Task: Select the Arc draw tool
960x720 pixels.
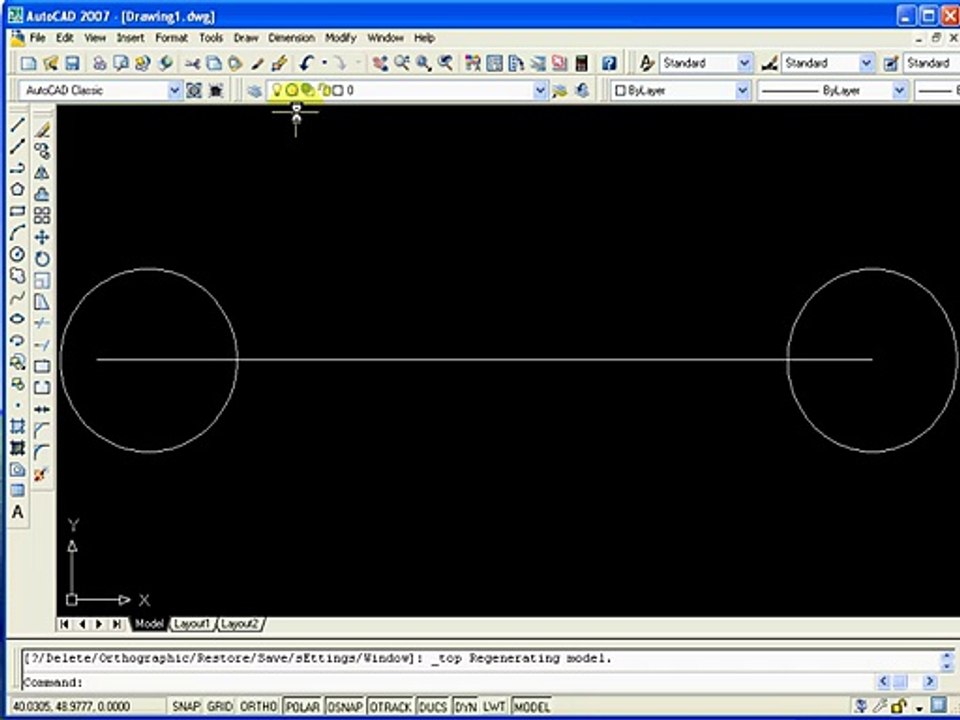Action: (18, 233)
